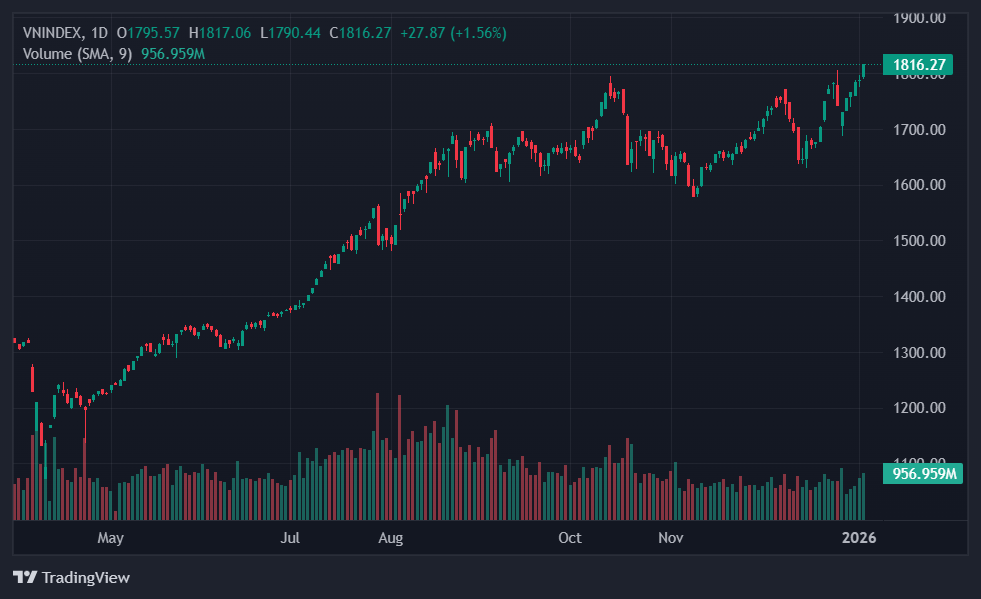Click the TradingView logo icon
The image size is (981, 599).
[25, 577]
